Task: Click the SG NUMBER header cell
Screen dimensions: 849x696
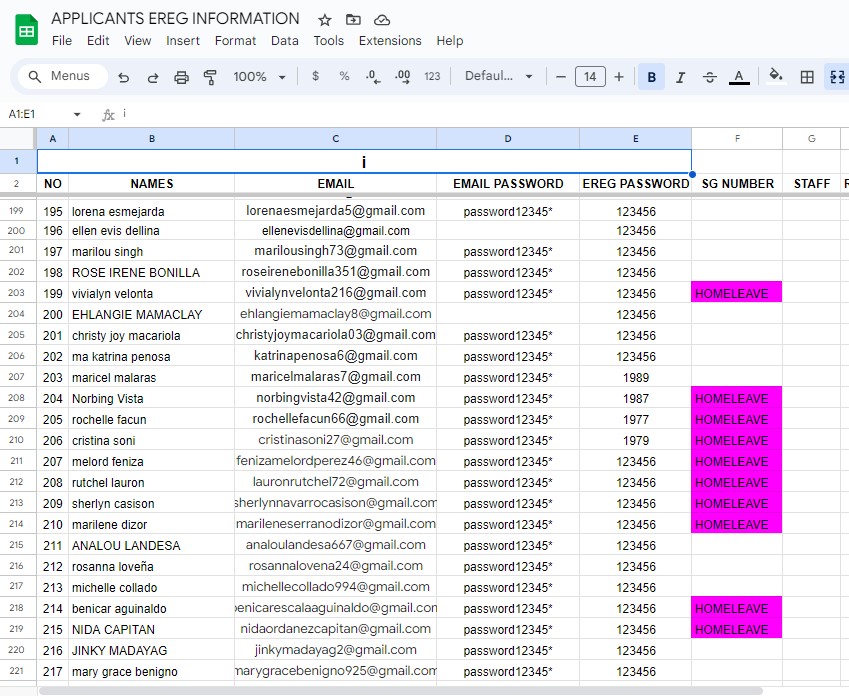Action: click(x=737, y=184)
